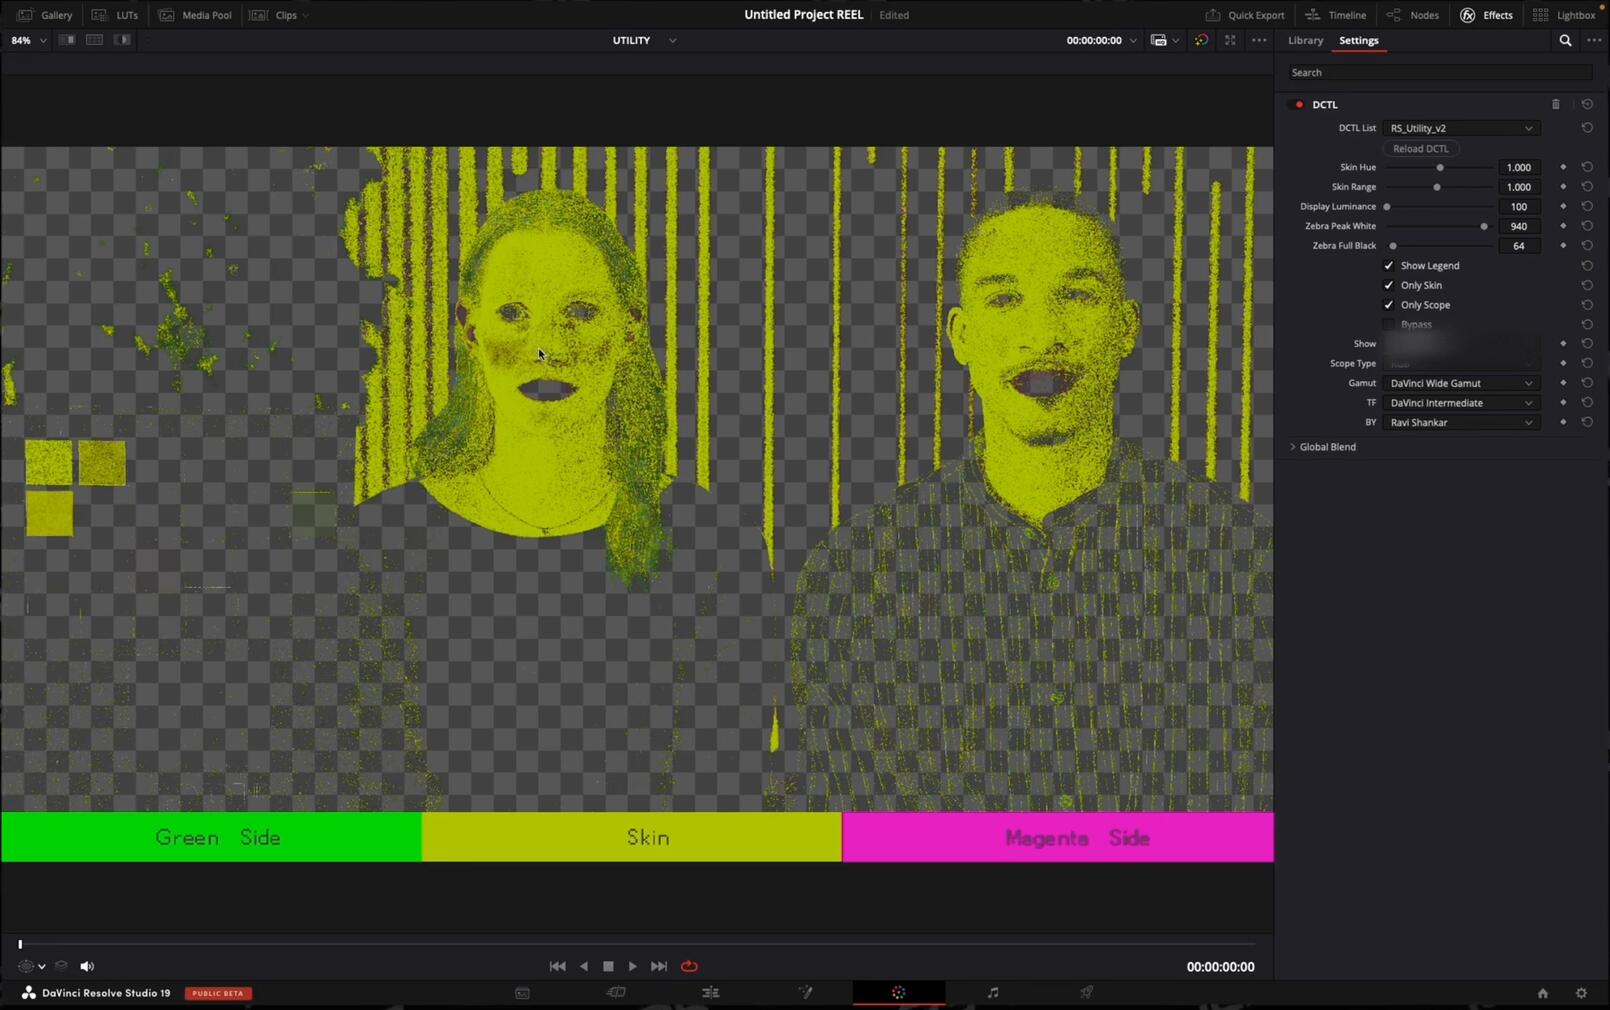Click the speaker mute icon
This screenshot has width=1610, height=1010.
[87, 966]
